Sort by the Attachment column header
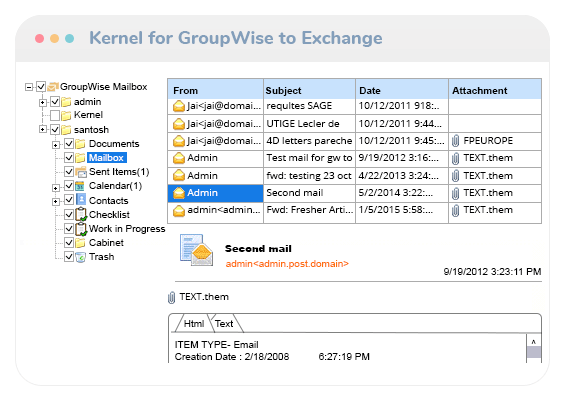Image resolution: width=565 pixels, height=401 pixels. coord(495,89)
